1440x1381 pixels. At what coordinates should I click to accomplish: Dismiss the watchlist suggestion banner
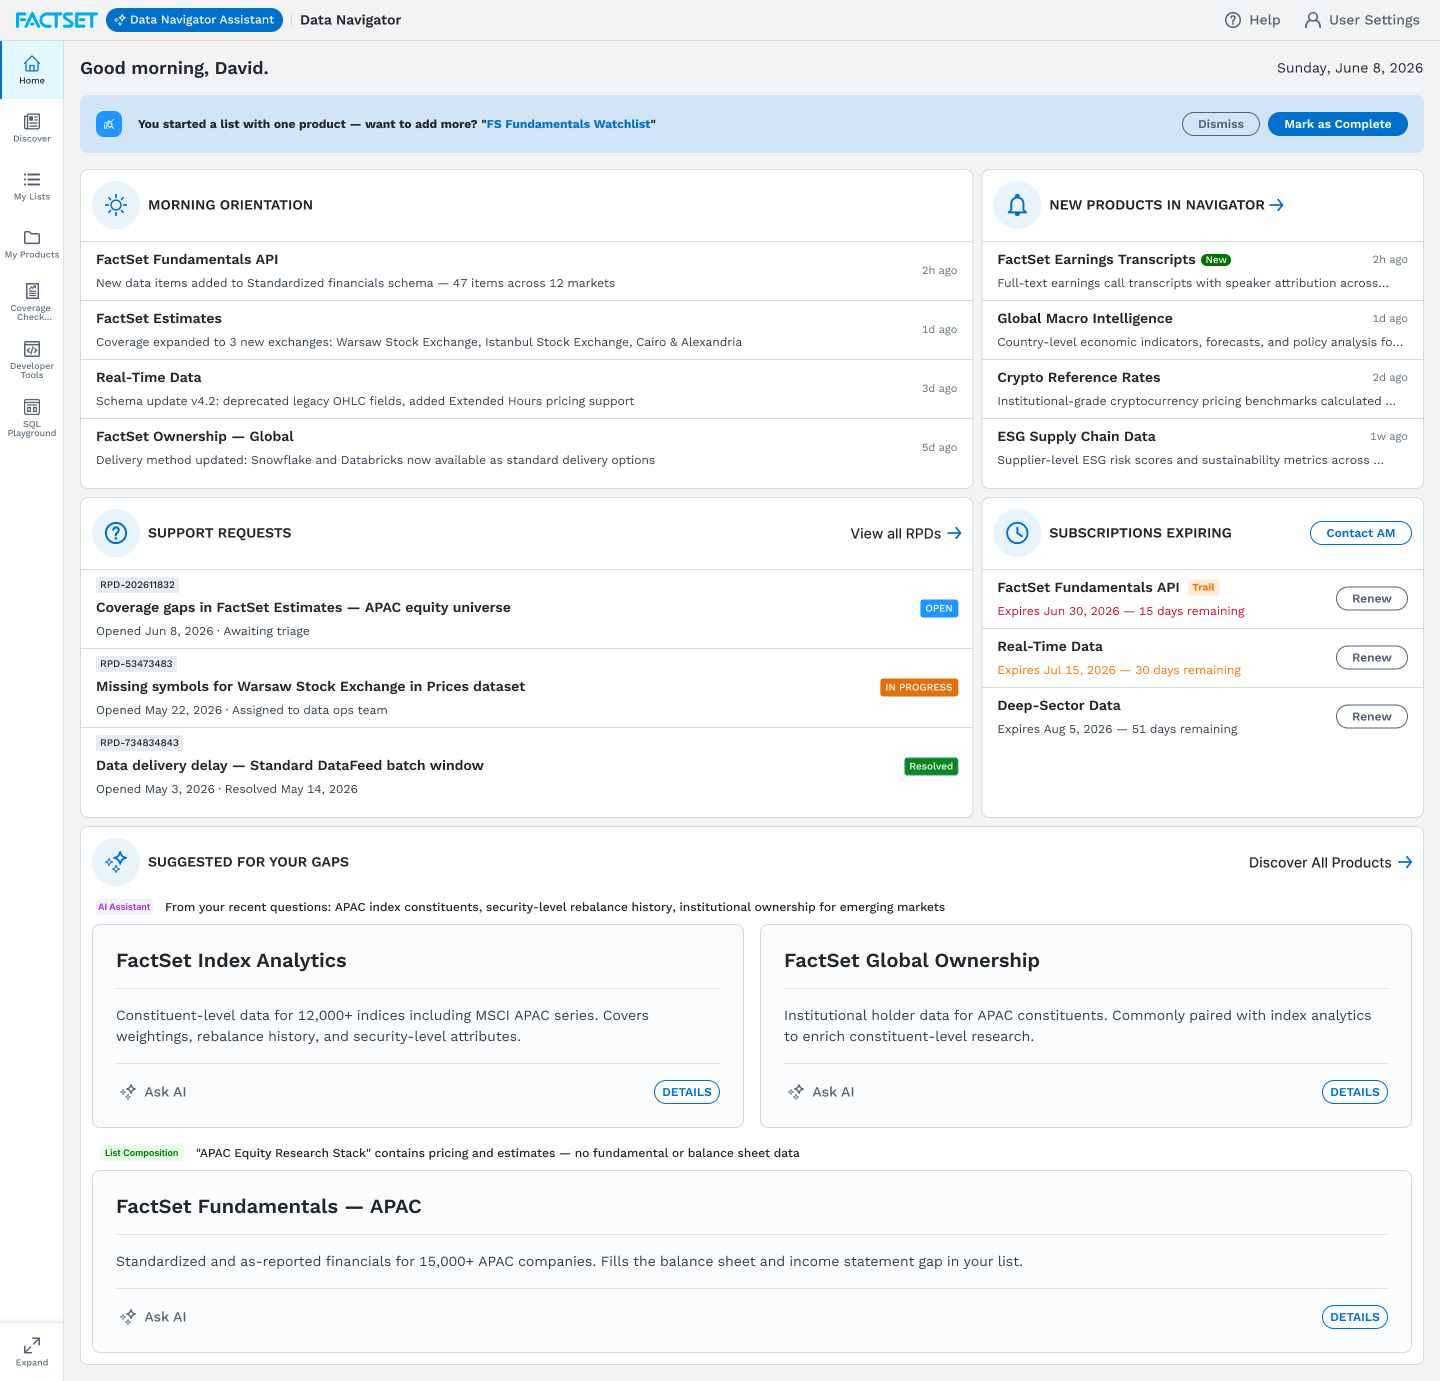1221,124
